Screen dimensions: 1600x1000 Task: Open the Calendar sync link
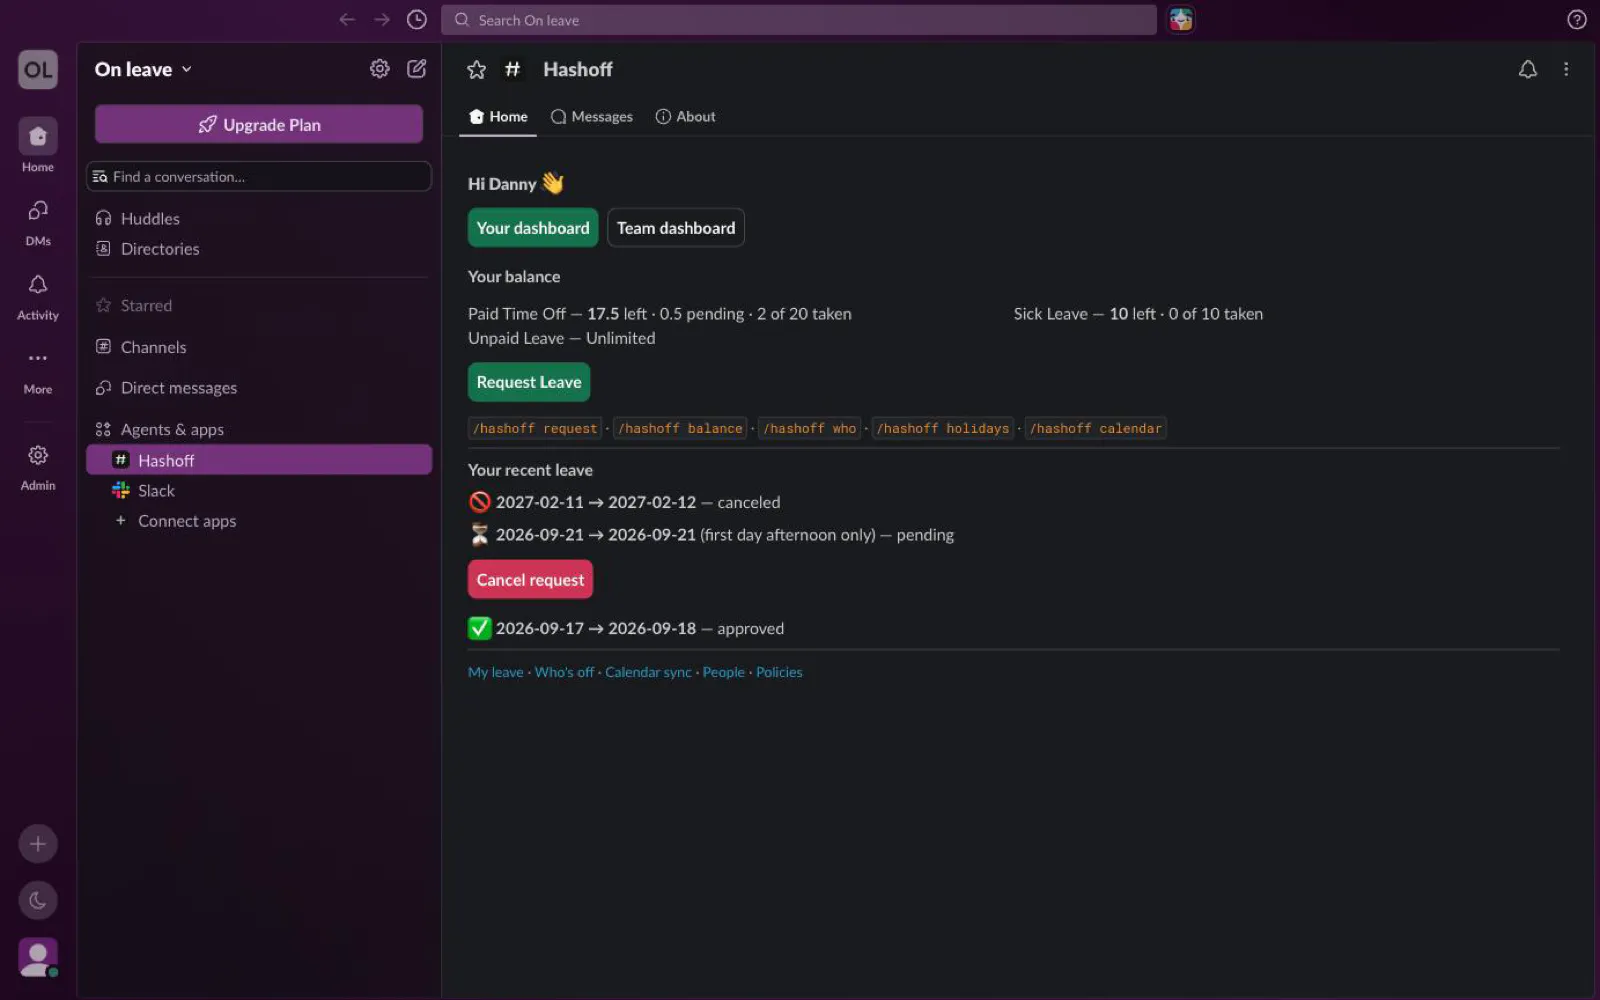pos(648,672)
